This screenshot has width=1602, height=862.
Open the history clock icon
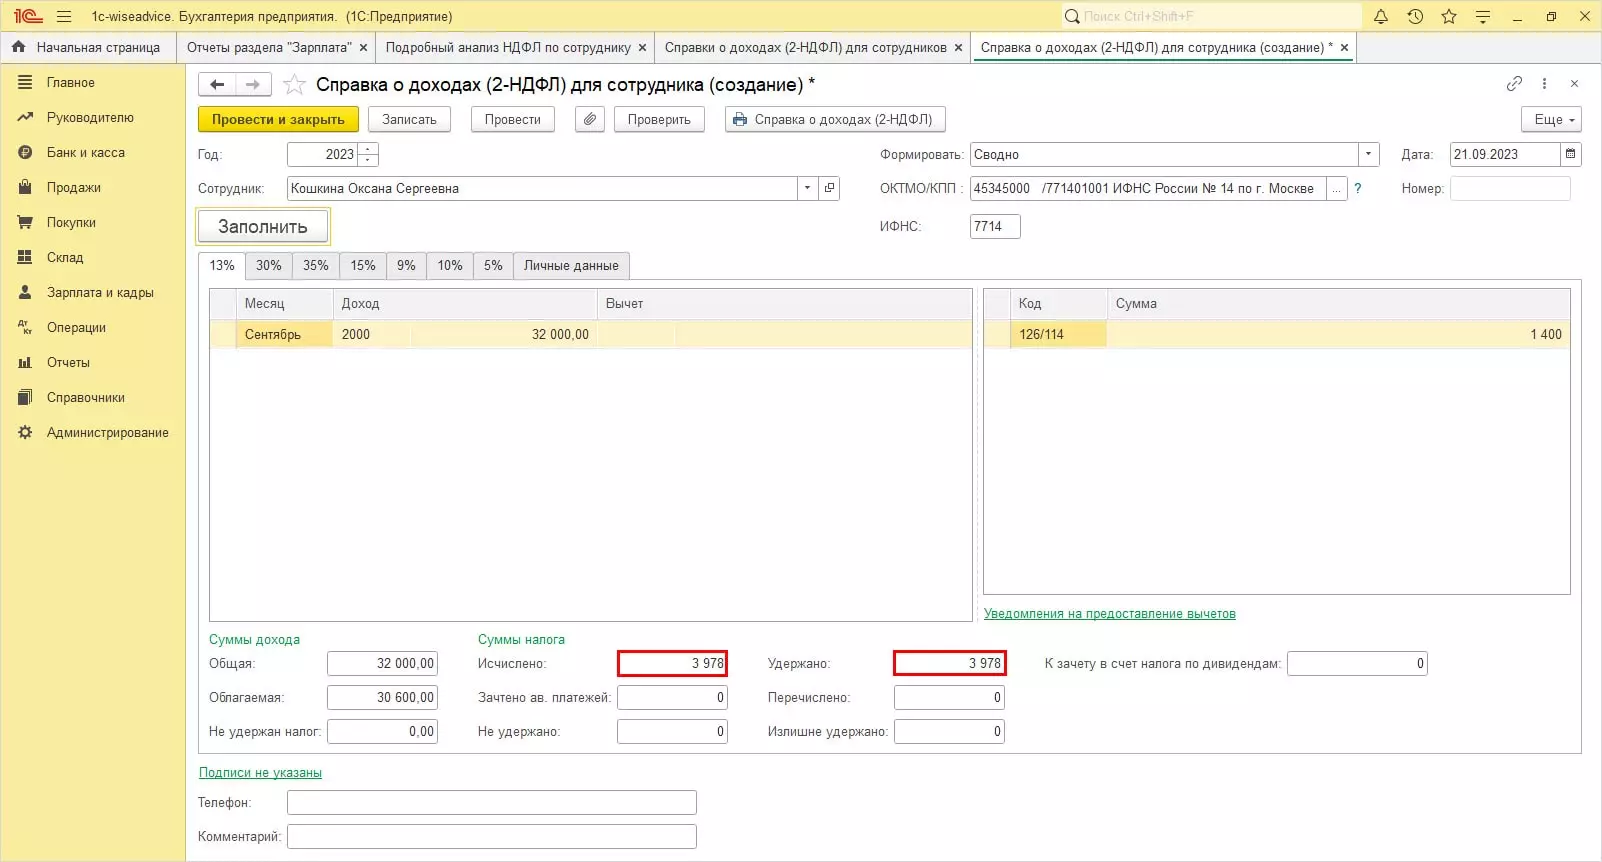tap(1415, 16)
